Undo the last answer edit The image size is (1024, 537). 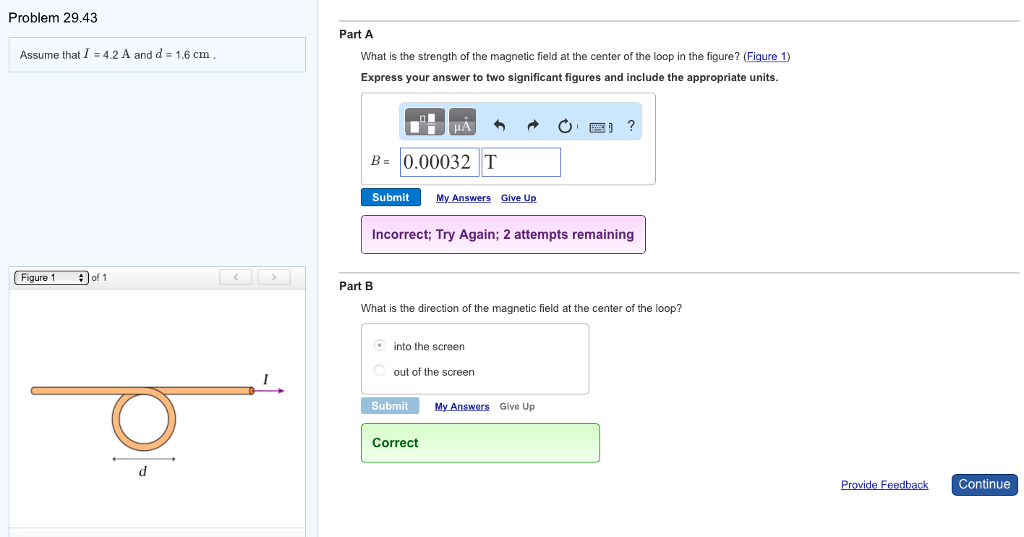tap(500, 125)
